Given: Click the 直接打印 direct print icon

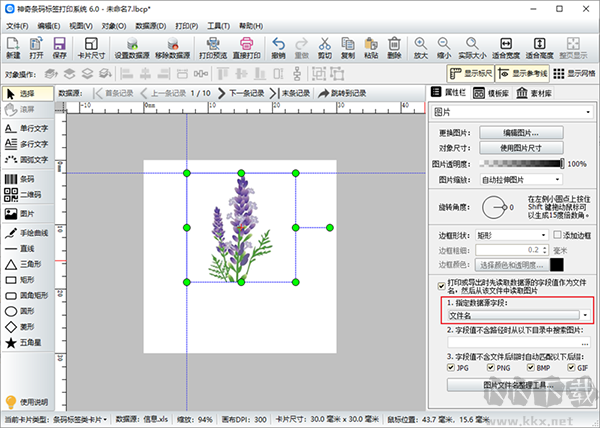Looking at the screenshot, I should click(x=246, y=48).
